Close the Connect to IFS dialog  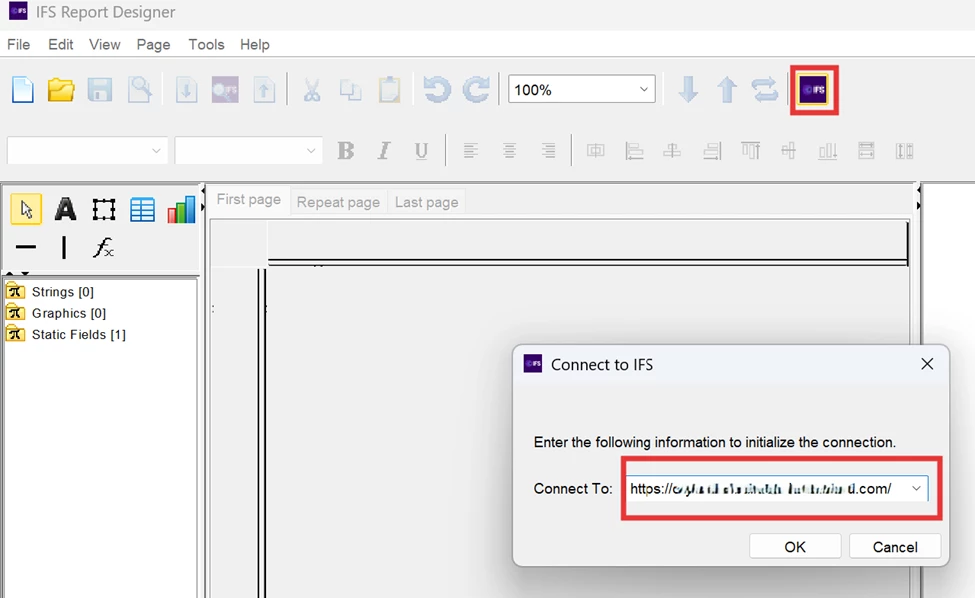[927, 364]
